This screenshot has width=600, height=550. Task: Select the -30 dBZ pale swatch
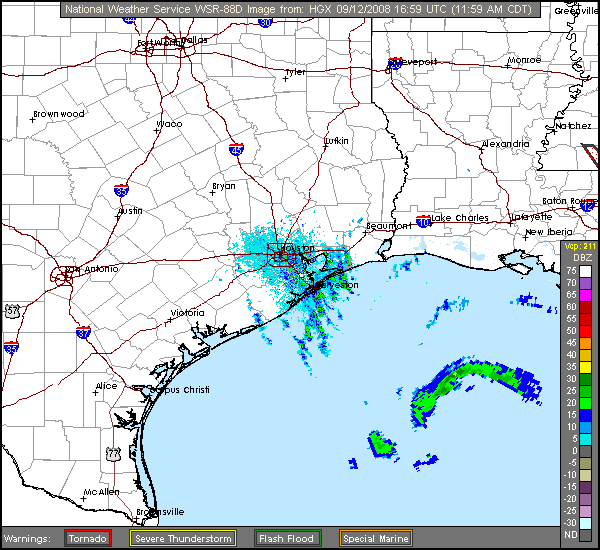tap(585, 523)
